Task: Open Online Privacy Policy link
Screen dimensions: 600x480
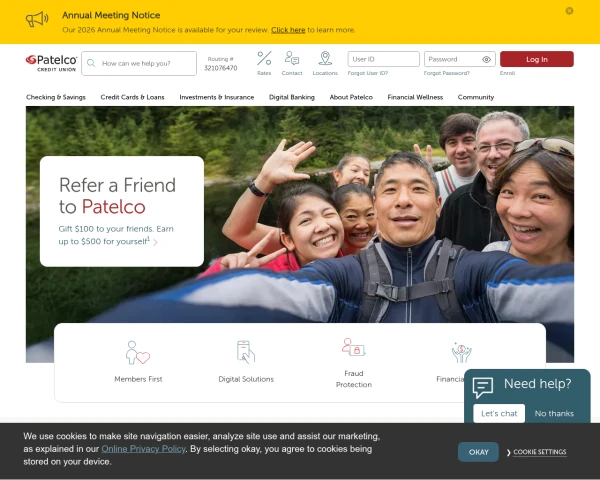Action: point(143,449)
